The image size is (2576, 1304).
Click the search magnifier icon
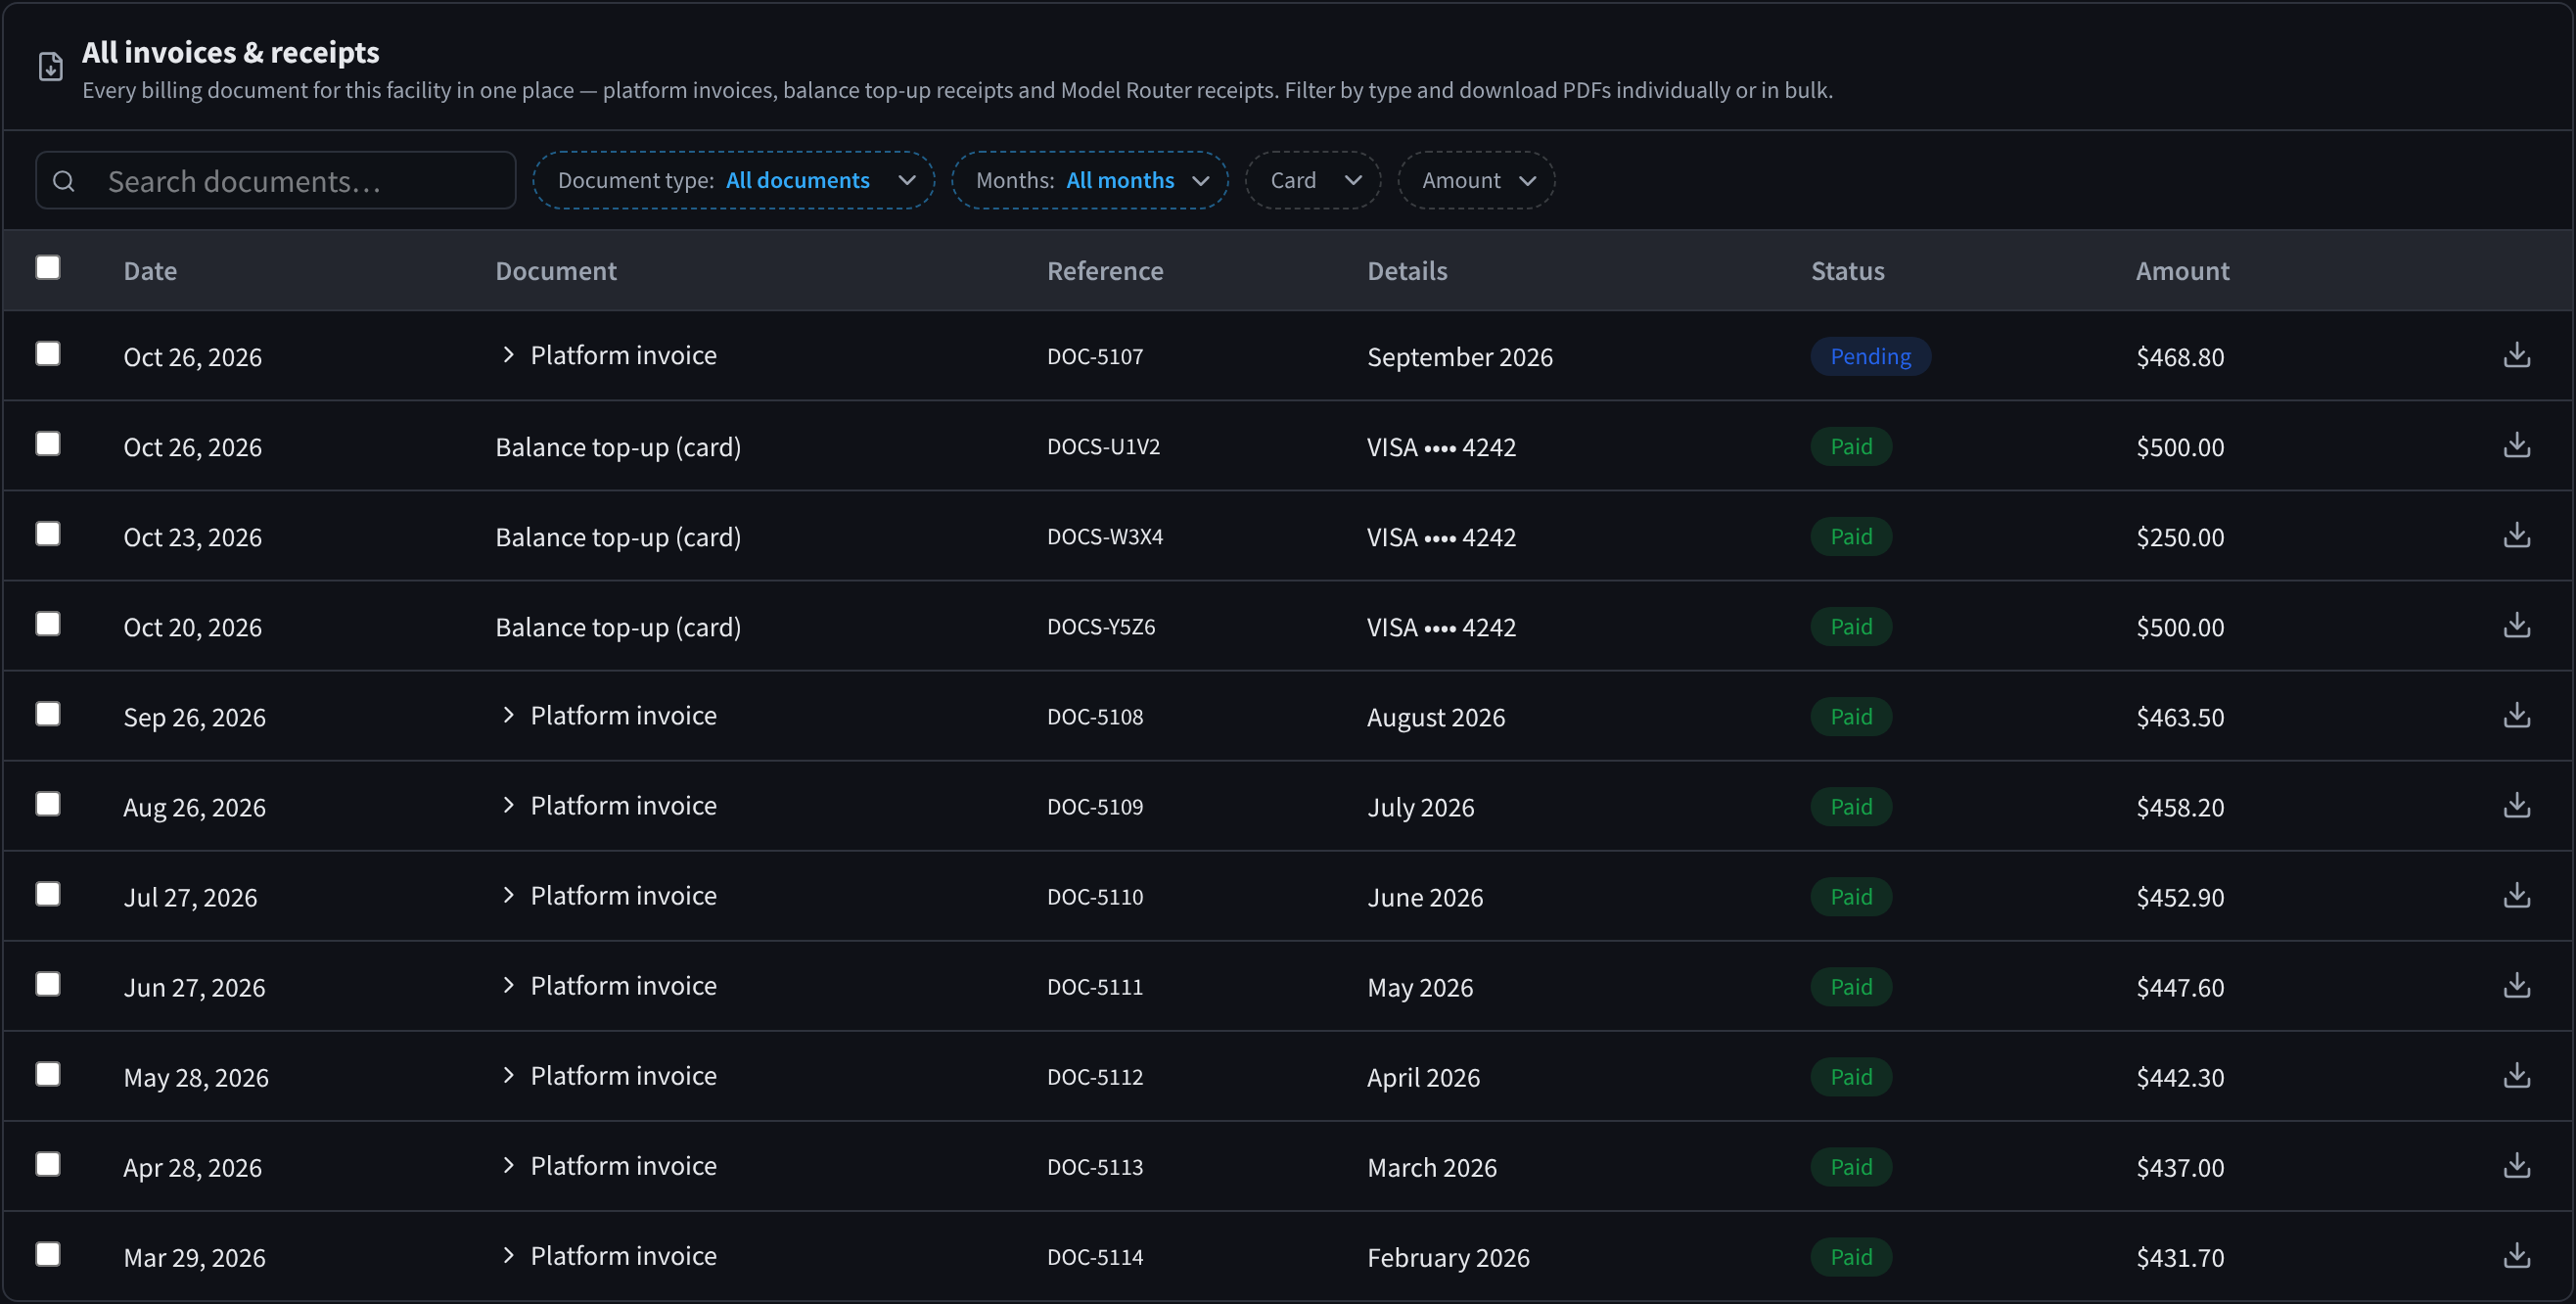(64, 181)
